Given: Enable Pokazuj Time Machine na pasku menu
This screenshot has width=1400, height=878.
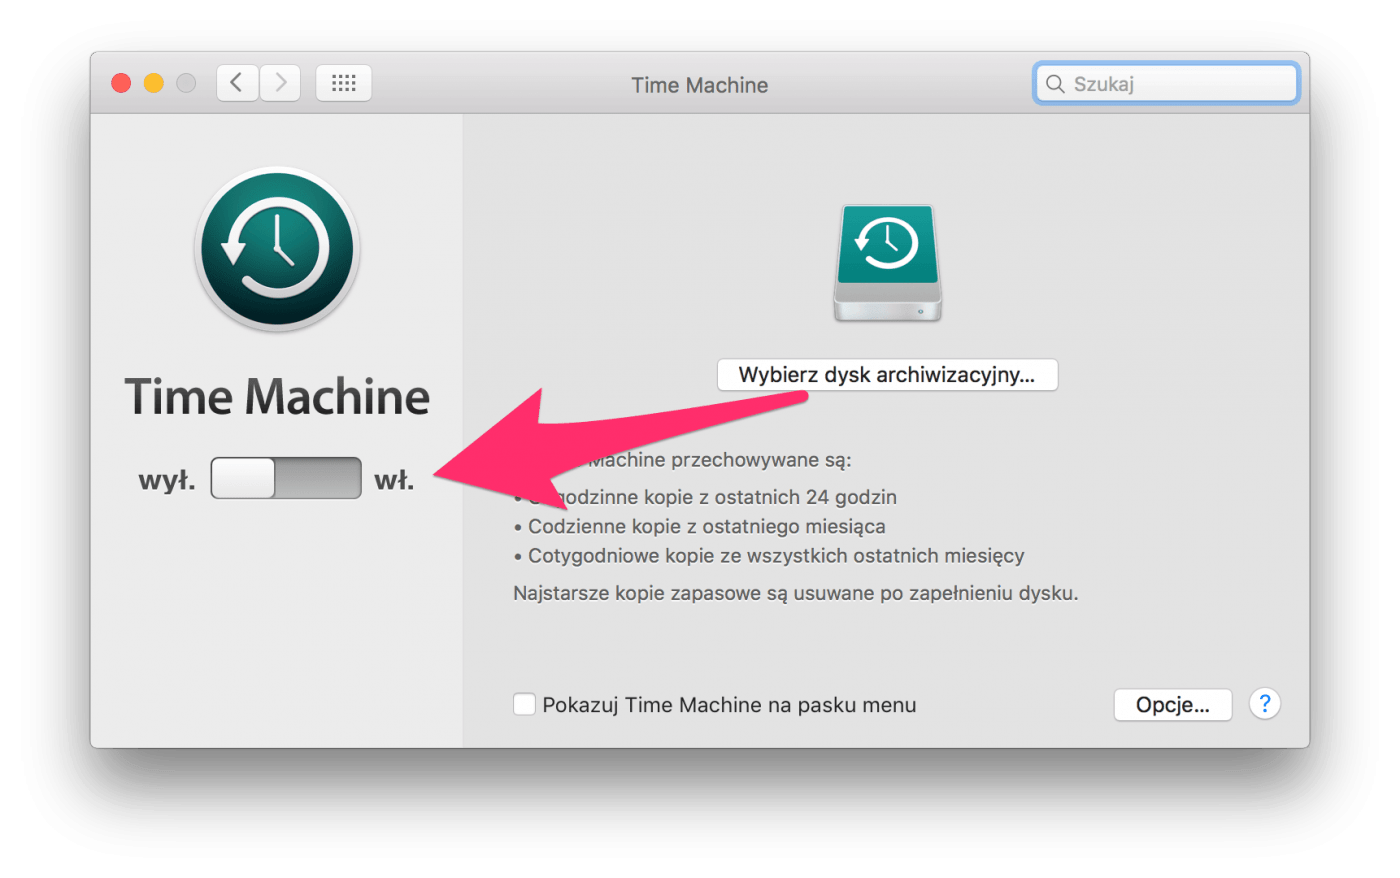Looking at the screenshot, I should pos(524,704).
